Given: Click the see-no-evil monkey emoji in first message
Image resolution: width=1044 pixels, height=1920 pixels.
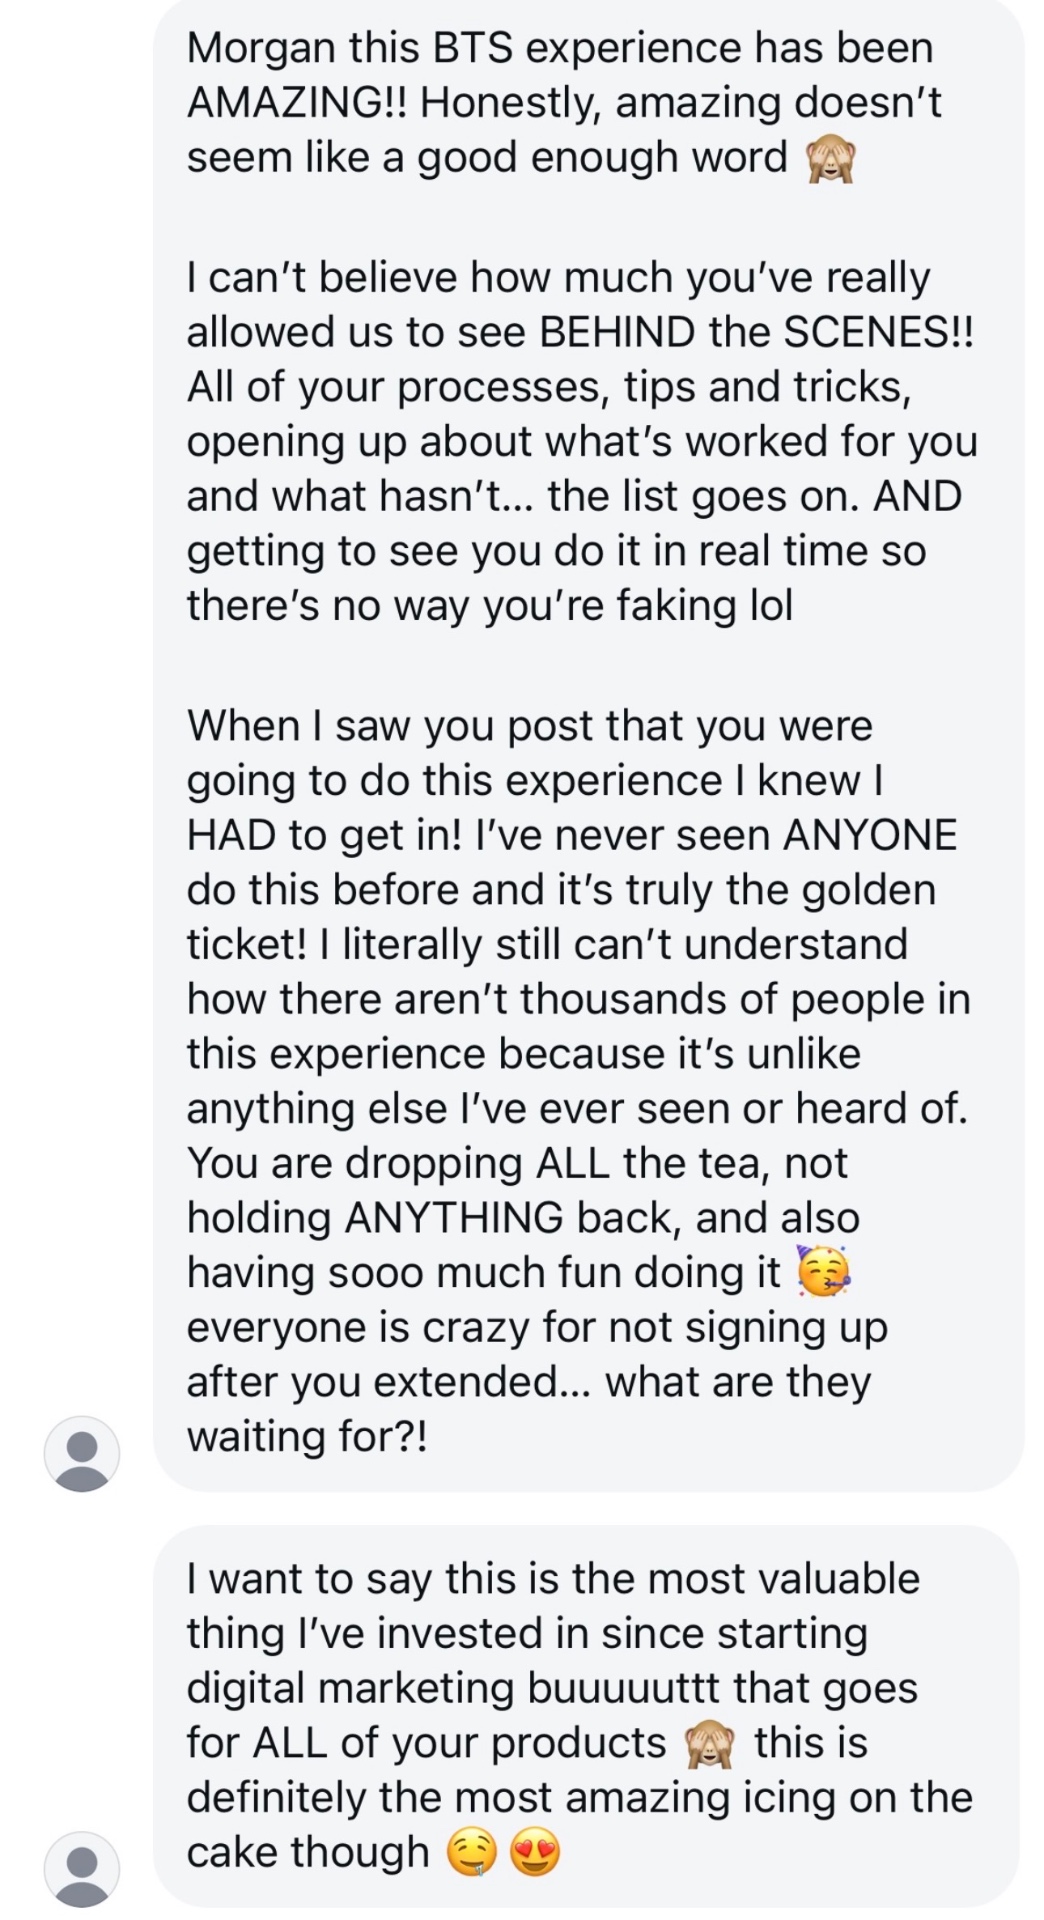Looking at the screenshot, I should pyautogui.click(x=830, y=159).
